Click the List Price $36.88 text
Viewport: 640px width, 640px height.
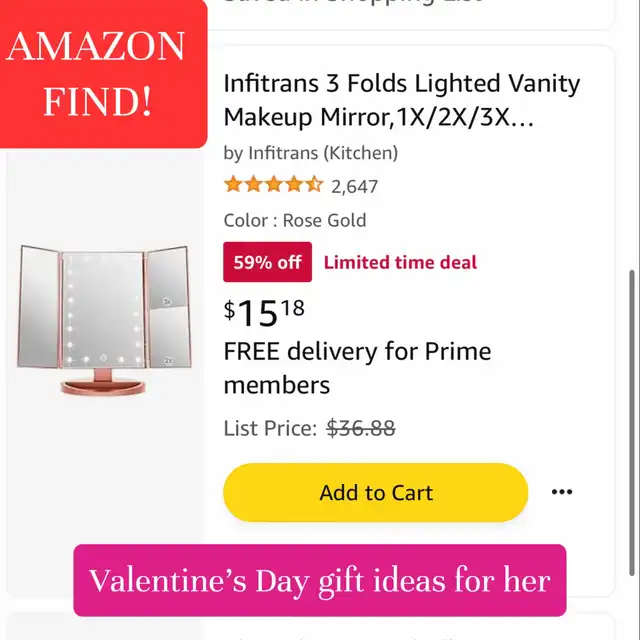309,429
